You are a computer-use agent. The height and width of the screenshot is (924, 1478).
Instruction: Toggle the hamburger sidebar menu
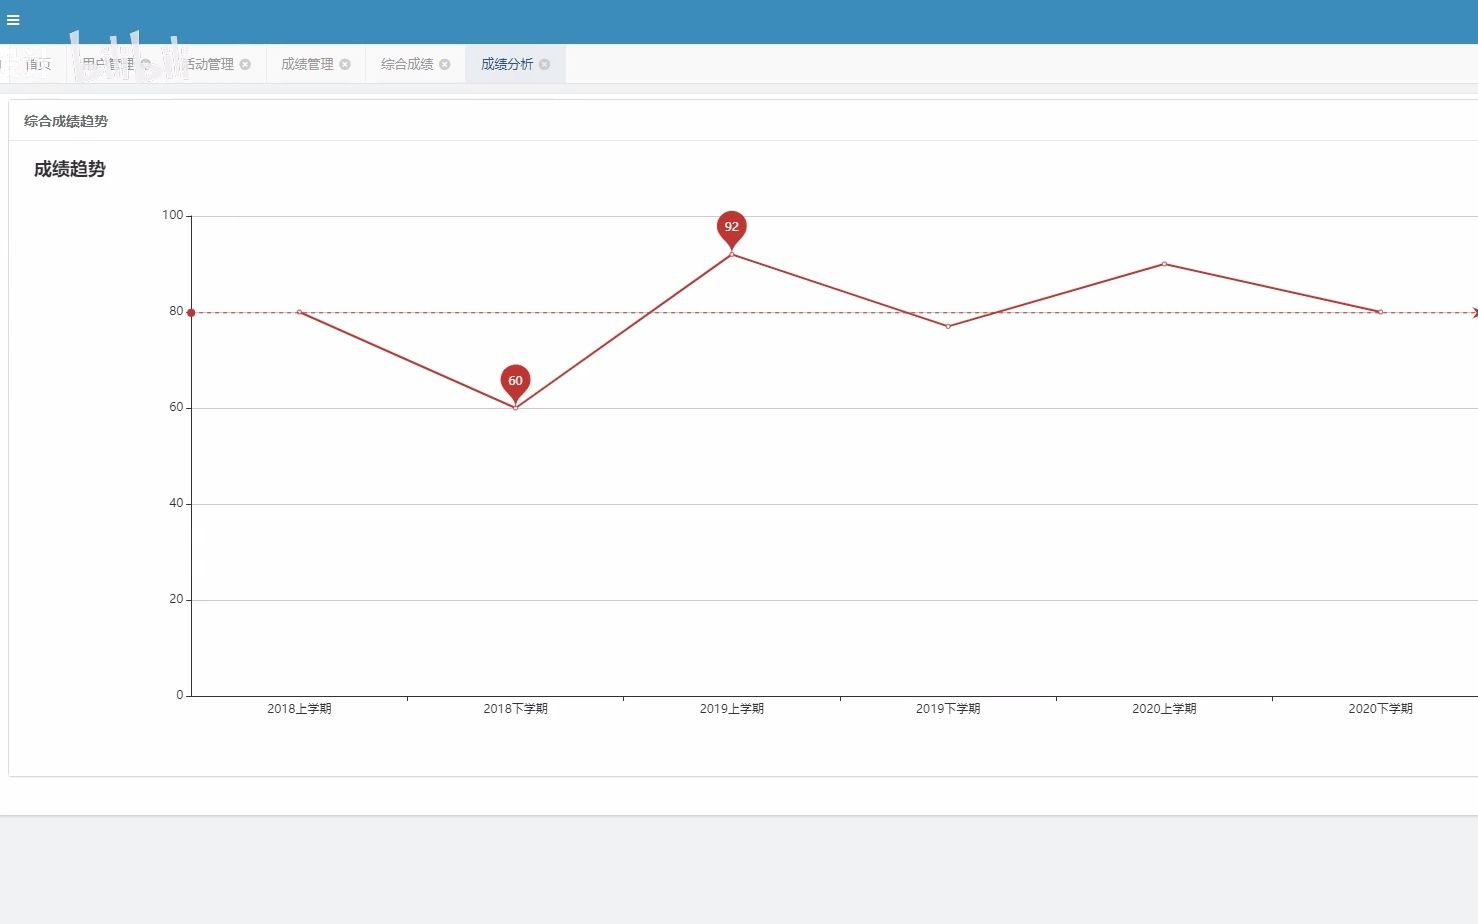13,20
